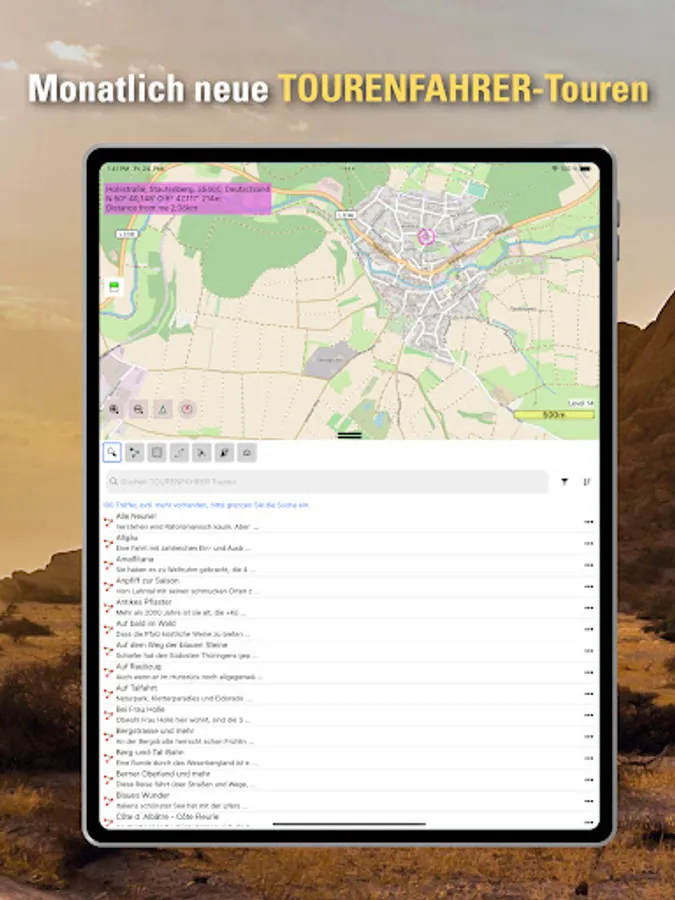Open the edit pencil tool icon
The height and width of the screenshot is (900, 675).
[224, 453]
